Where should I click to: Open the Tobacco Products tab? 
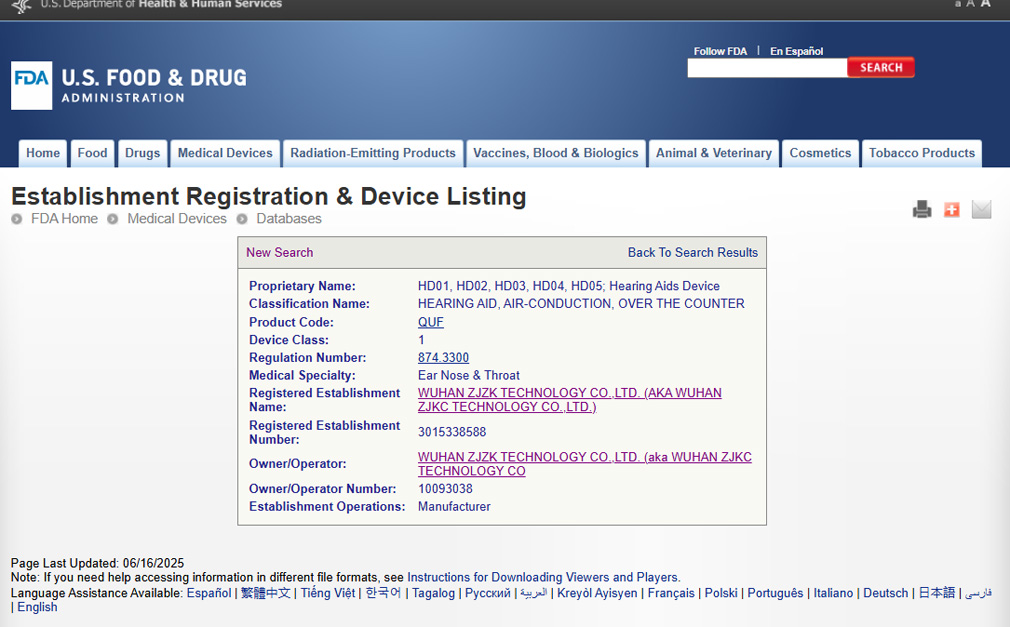[921, 153]
